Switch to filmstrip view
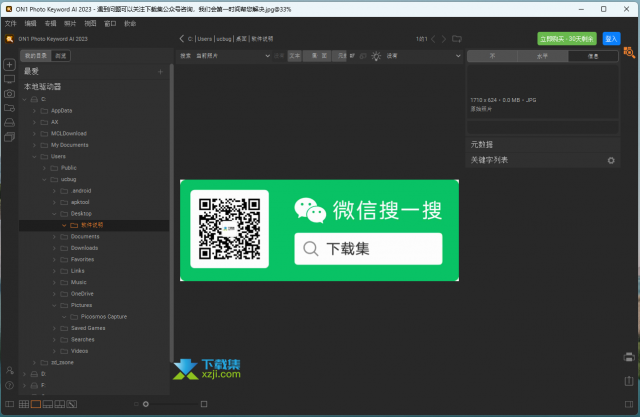Screen dimensions: 640x417 pyautogui.click(x=48, y=404)
